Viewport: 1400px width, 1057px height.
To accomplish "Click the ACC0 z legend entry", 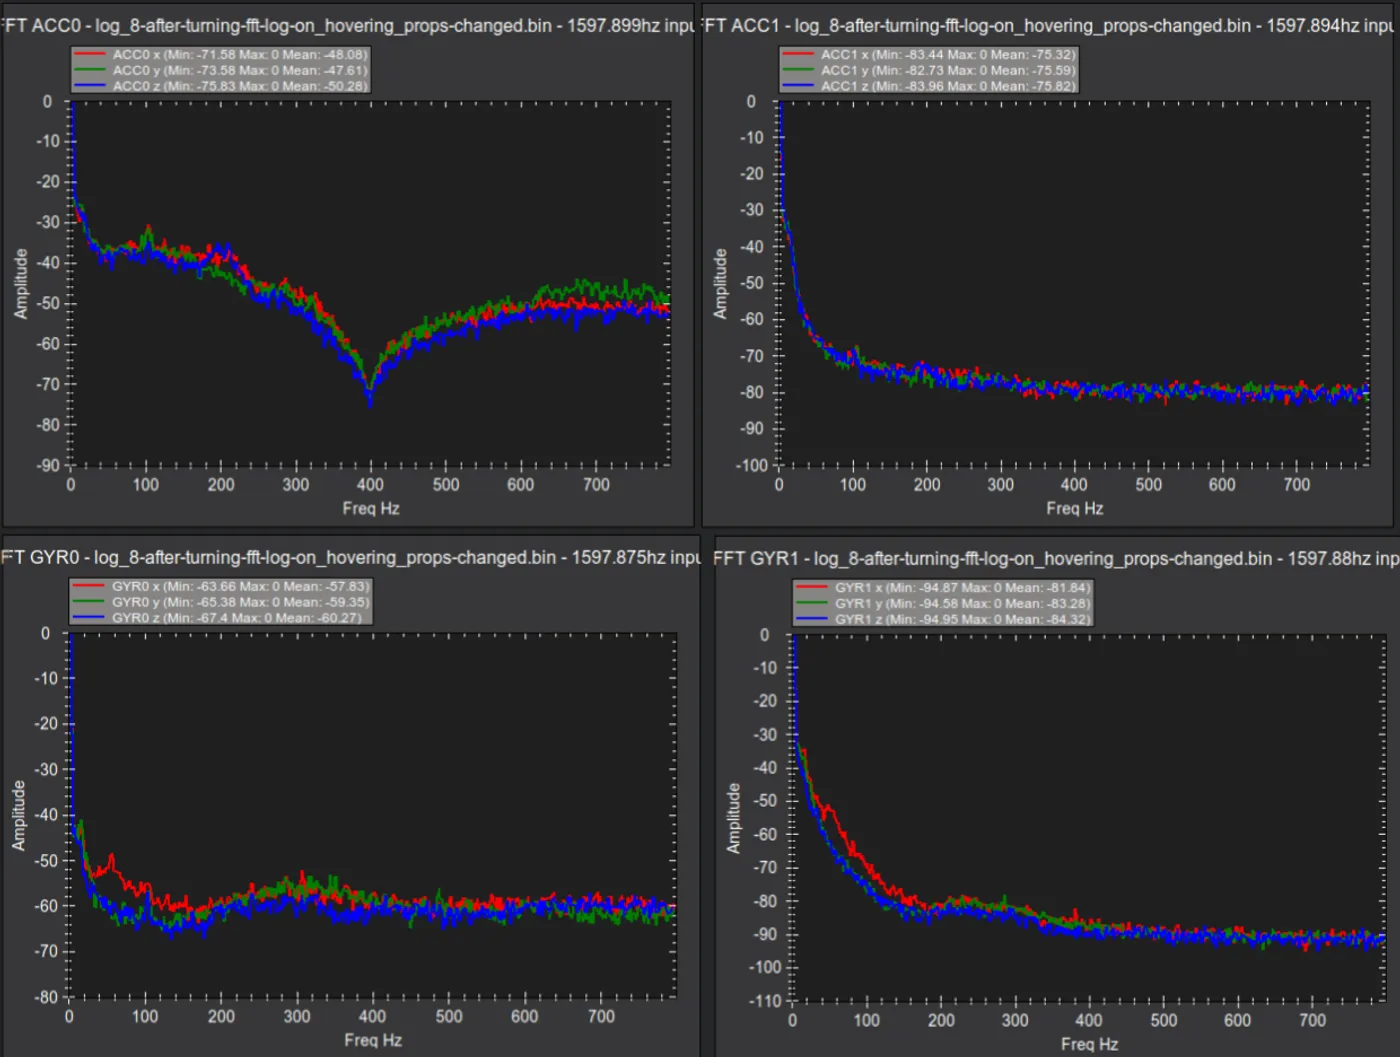I will point(221,86).
